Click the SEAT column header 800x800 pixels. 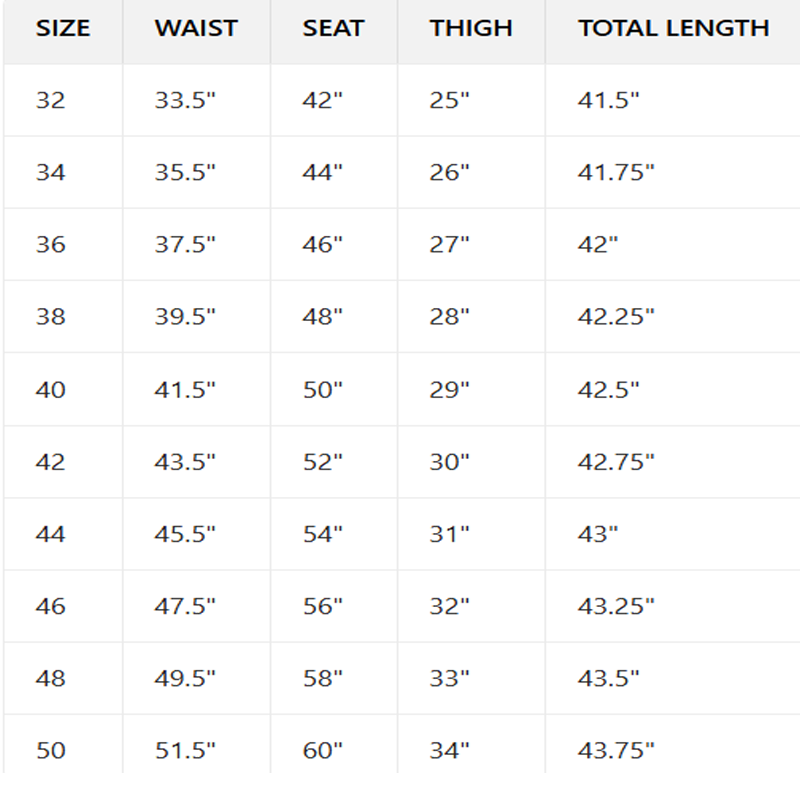(x=333, y=28)
